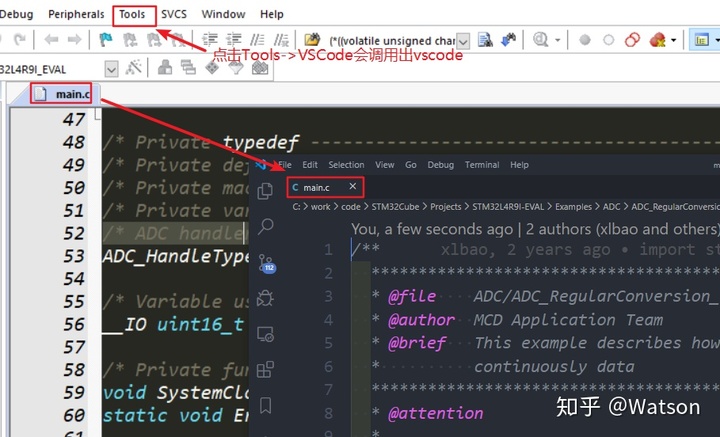This screenshot has height=437, width=720.
Task: Open dropdown arrow beside kill breakpoints icon
Action: click(673, 40)
